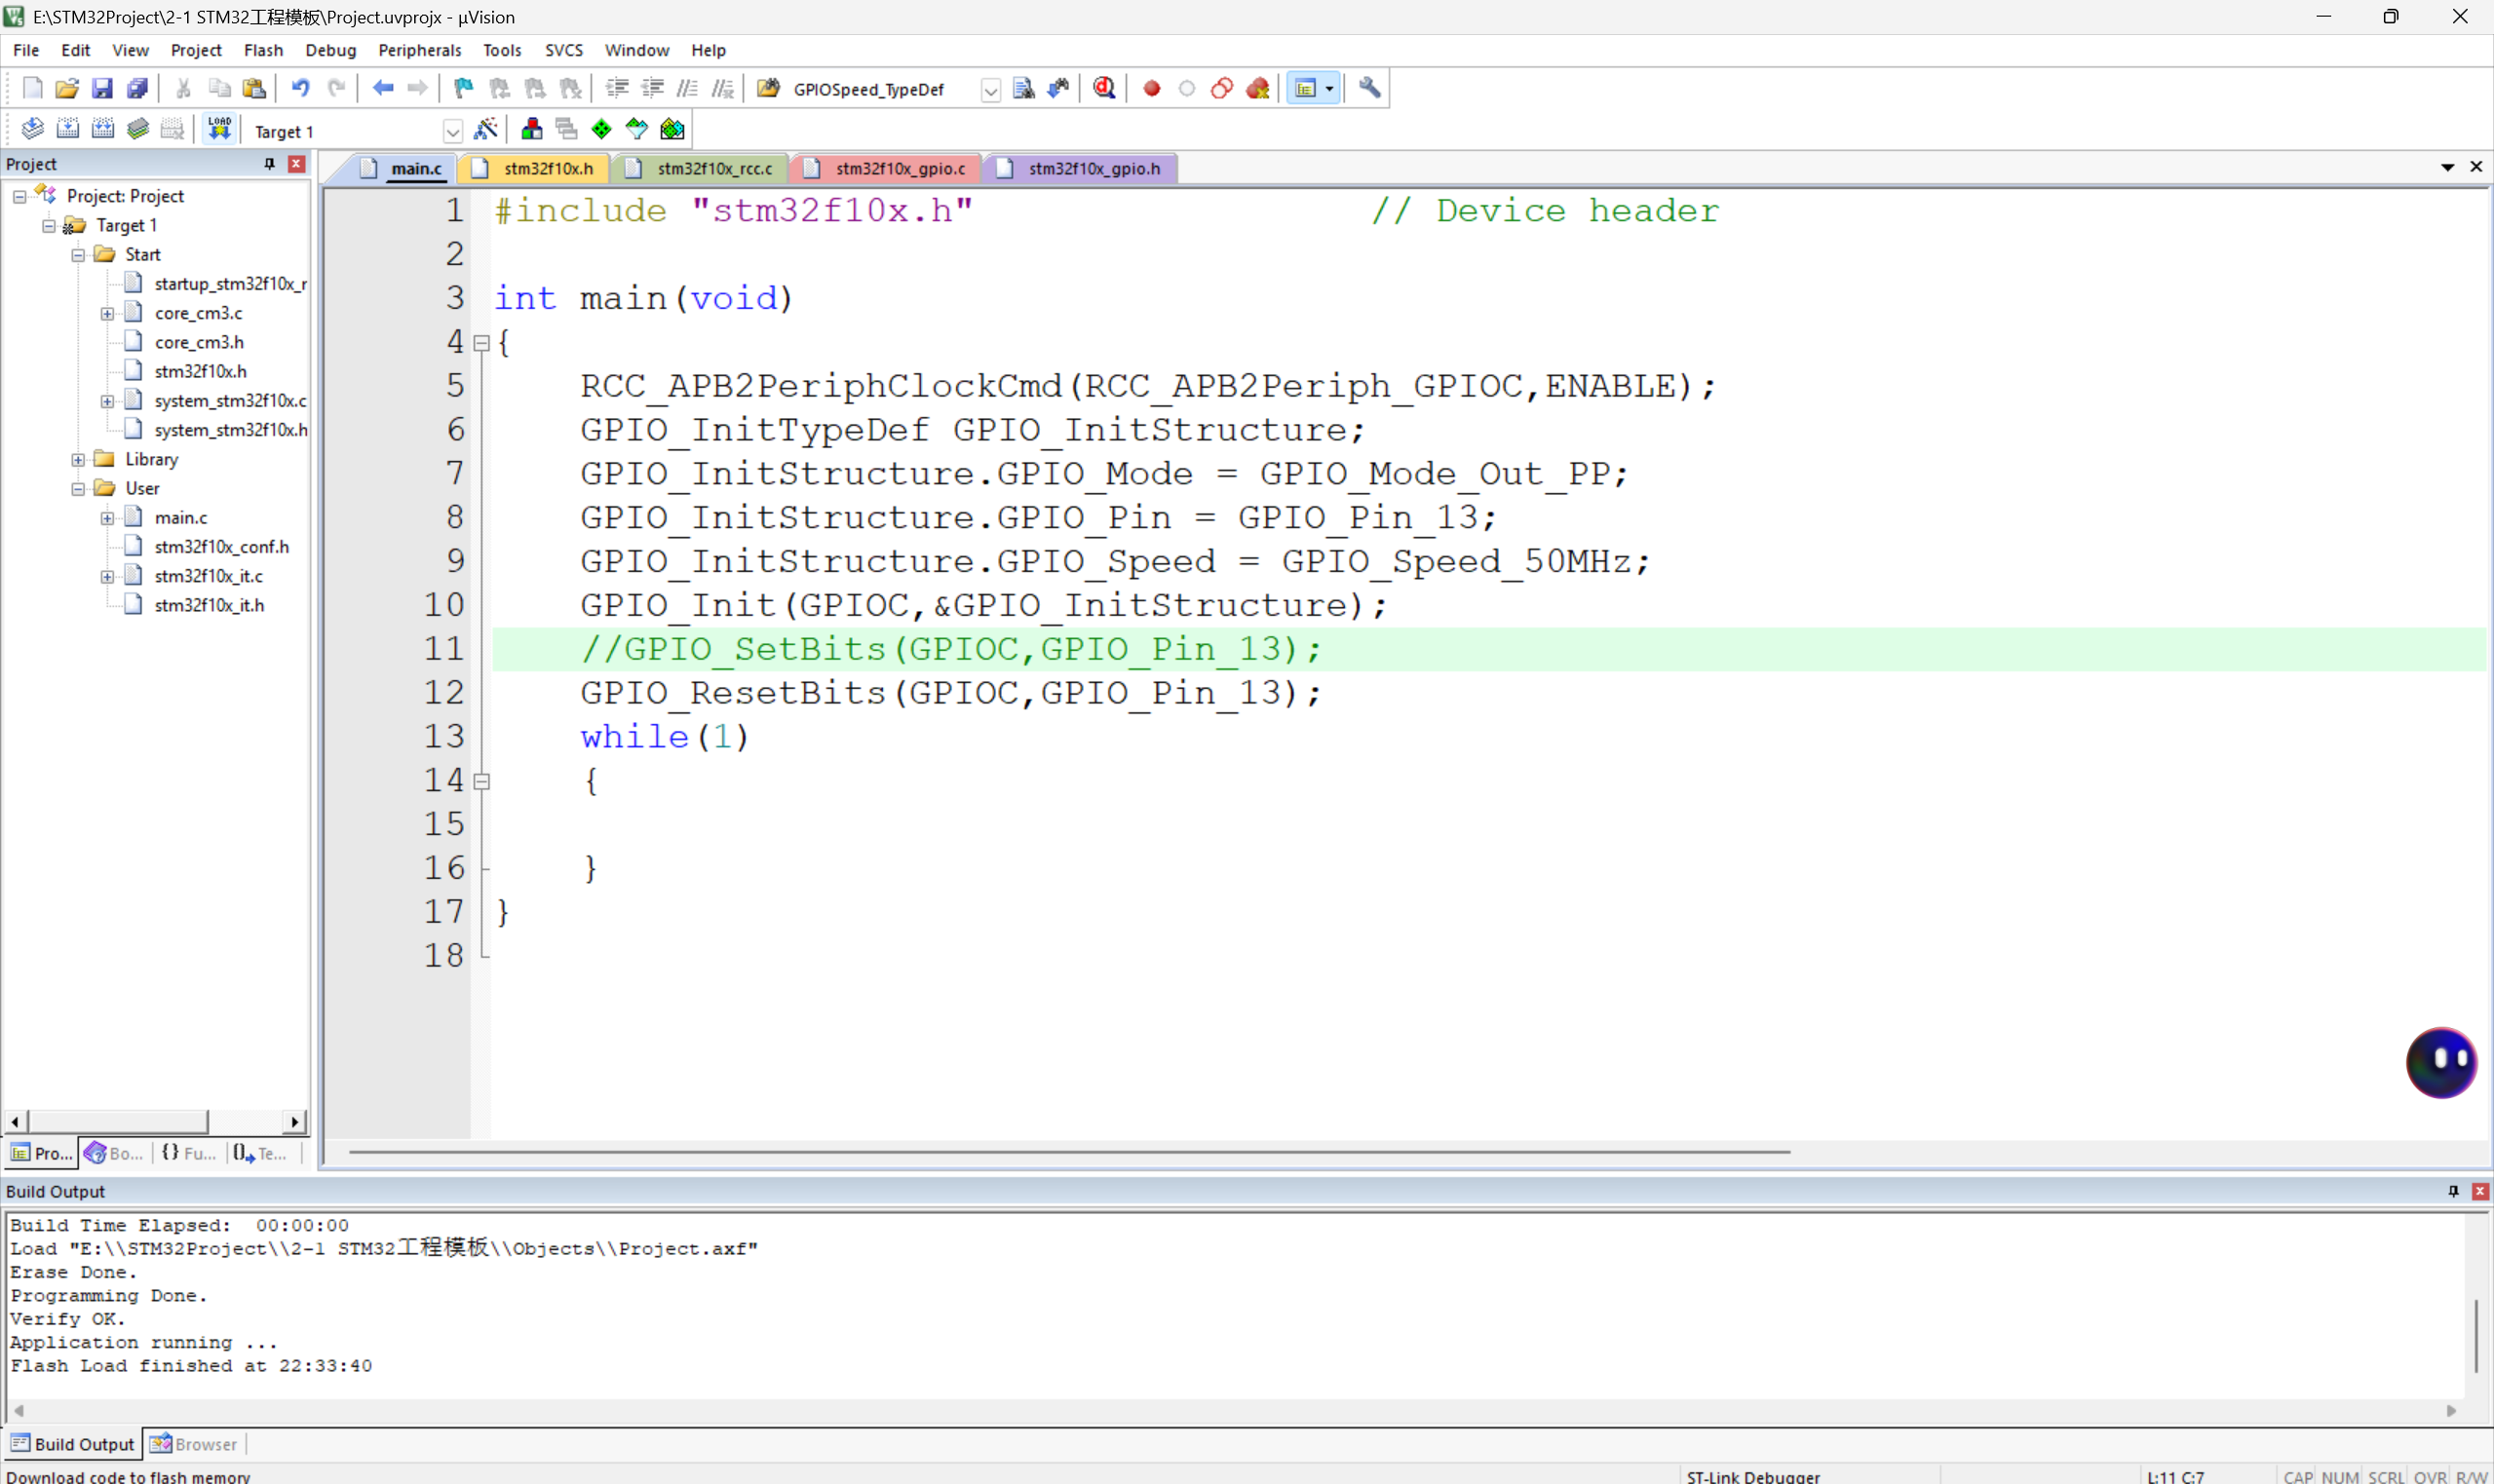This screenshot has height=1484, width=2494.
Task: Open Configuration wrench icon
Action: tap(1369, 88)
